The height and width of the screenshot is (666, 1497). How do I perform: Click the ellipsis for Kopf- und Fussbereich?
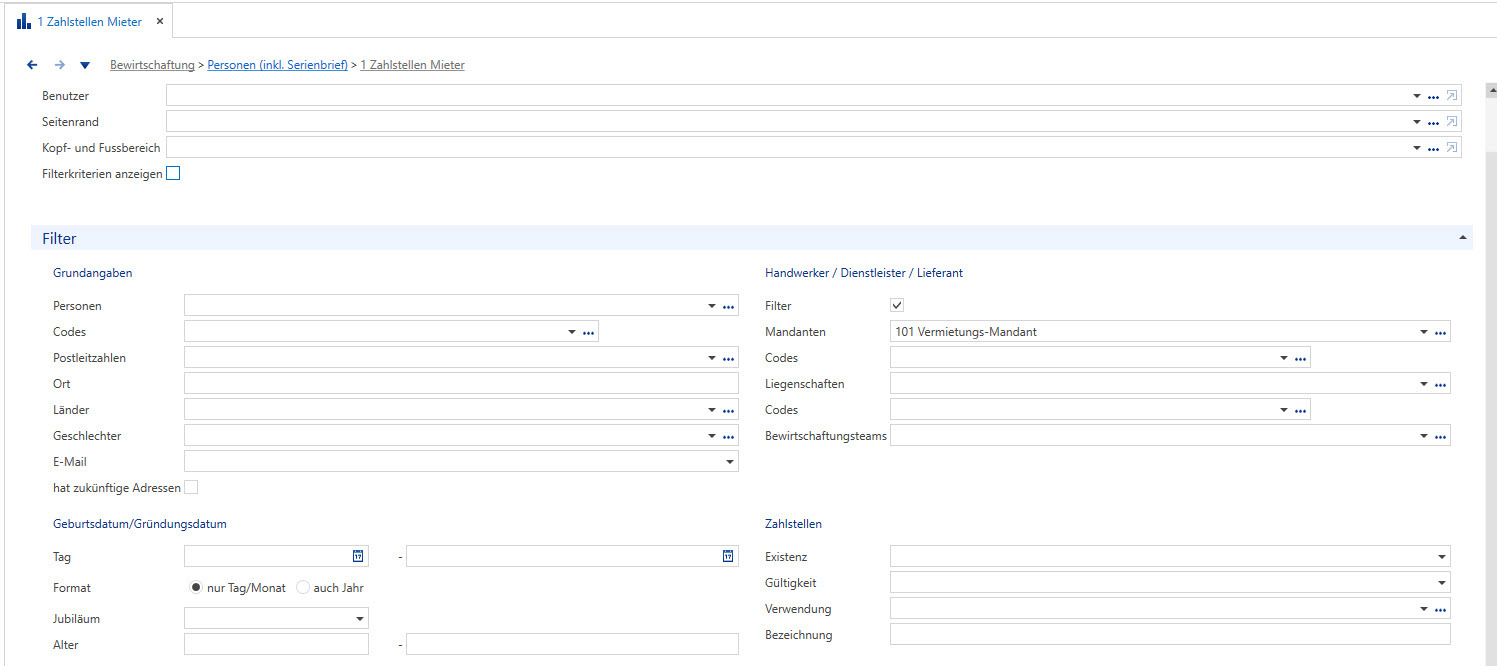(1433, 148)
